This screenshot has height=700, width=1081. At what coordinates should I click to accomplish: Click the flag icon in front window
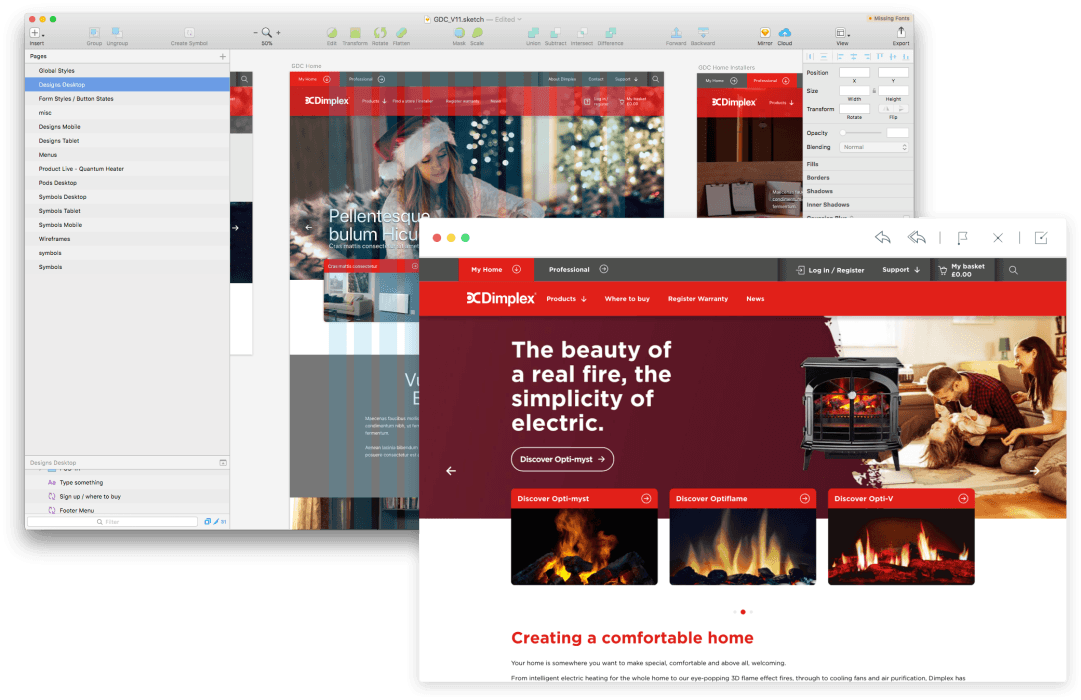(x=962, y=238)
